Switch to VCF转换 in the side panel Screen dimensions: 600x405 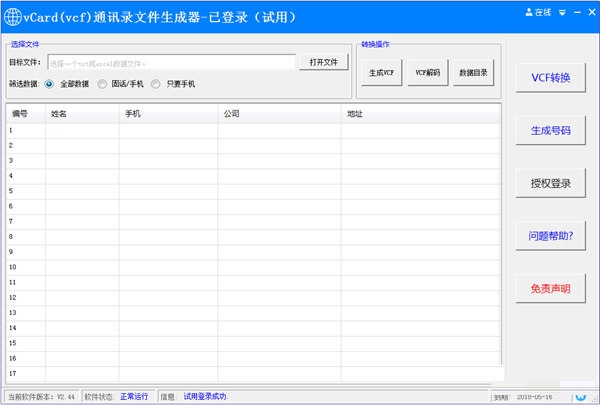point(551,79)
